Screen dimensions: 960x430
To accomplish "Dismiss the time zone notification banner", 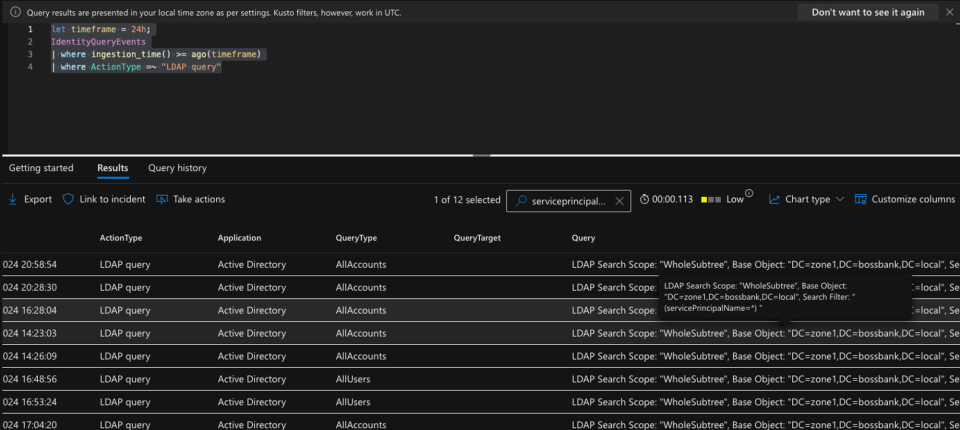I will point(949,12).
